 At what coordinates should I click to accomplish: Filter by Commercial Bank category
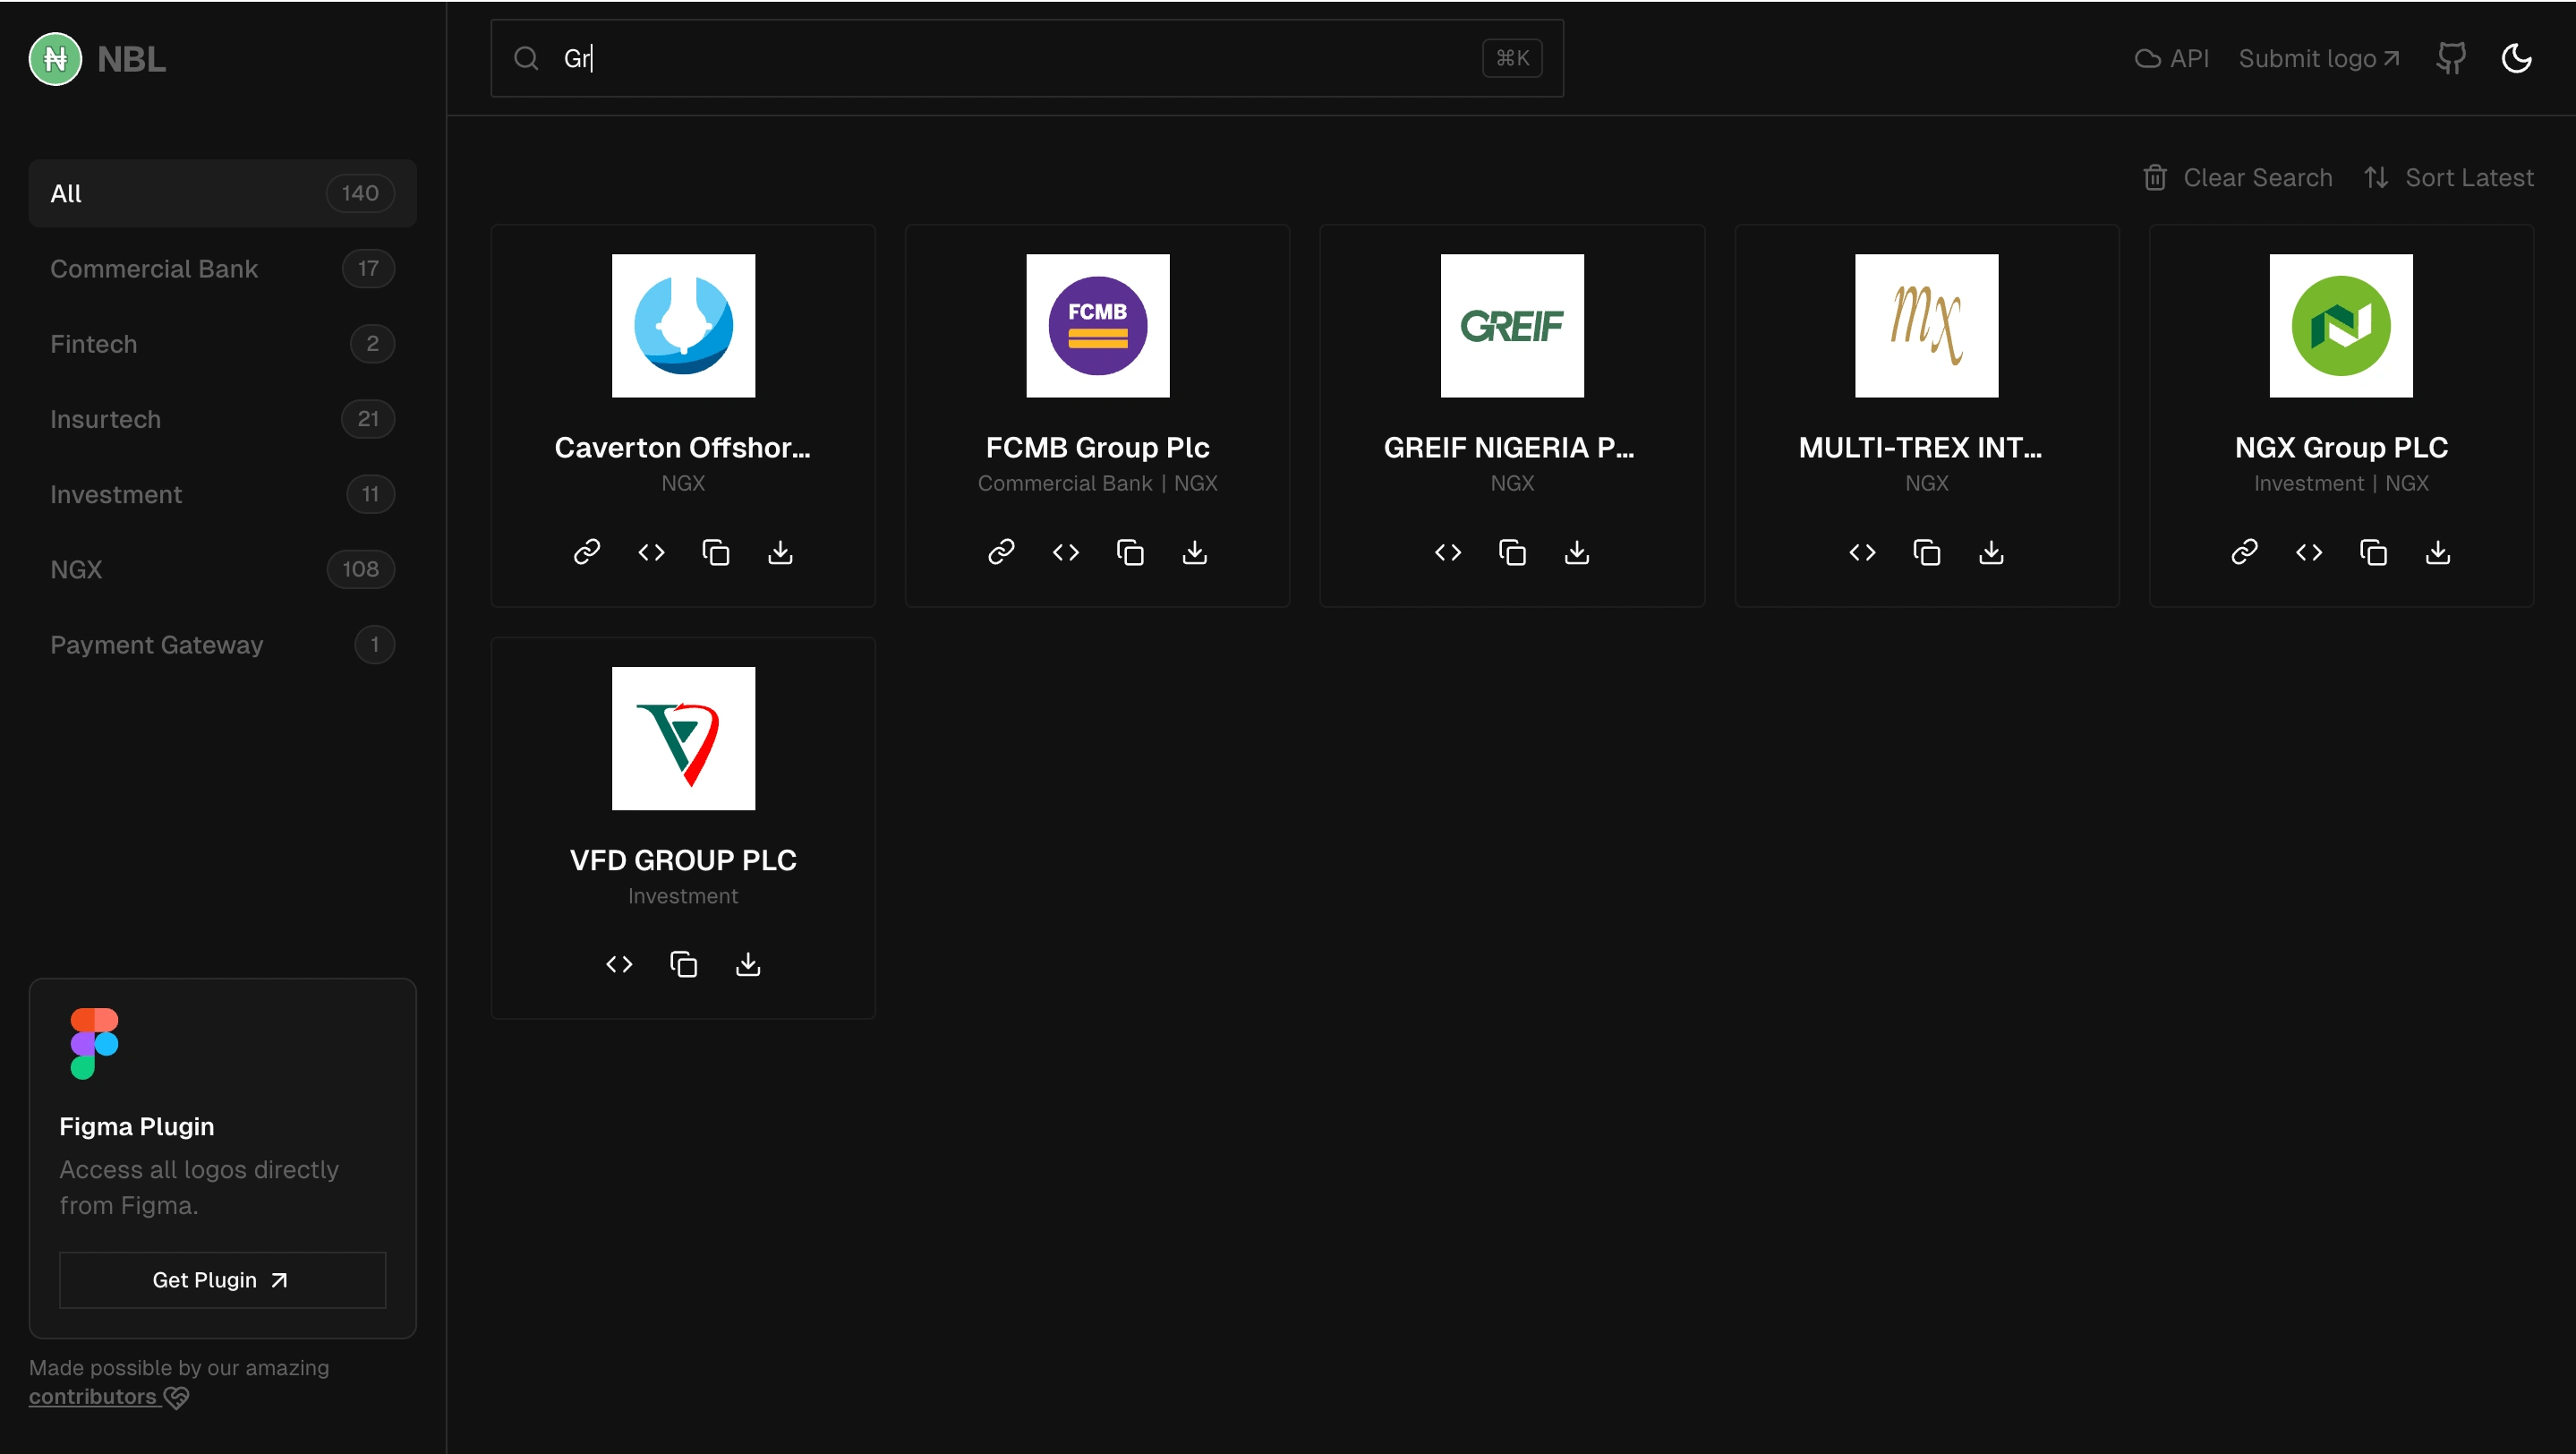pos(222,268)
